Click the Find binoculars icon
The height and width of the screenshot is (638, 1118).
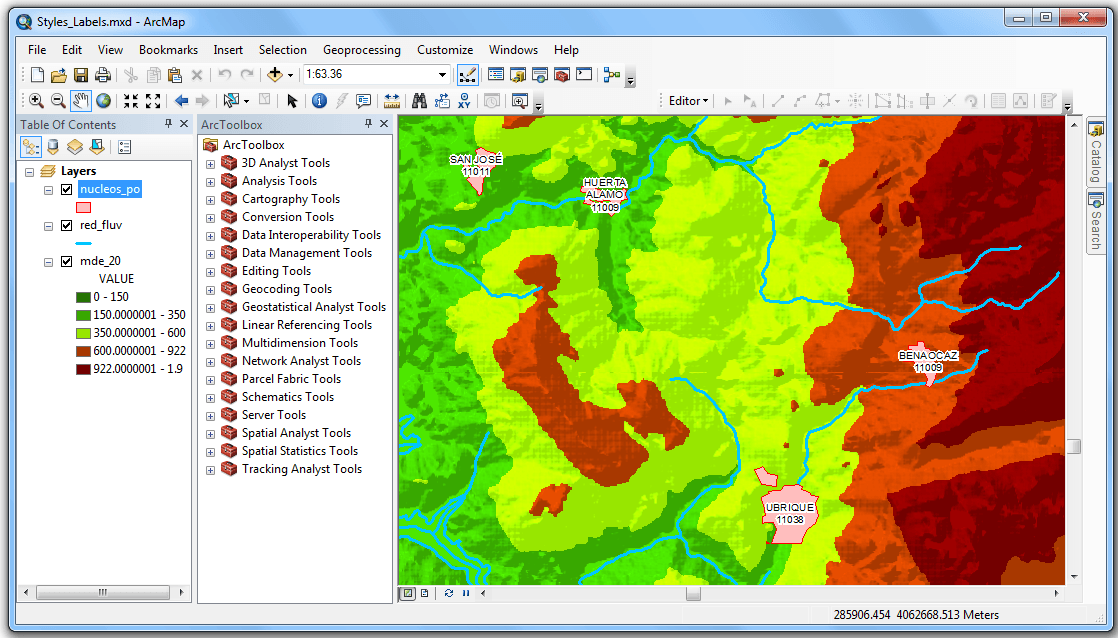[419, 100]
